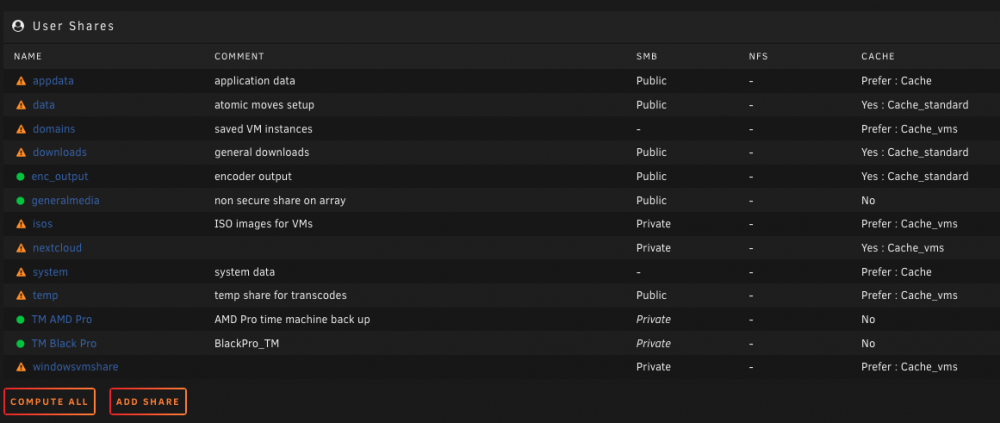Click the SMB column header
The image size is (1000, 423).
click(x=646, y=56)
